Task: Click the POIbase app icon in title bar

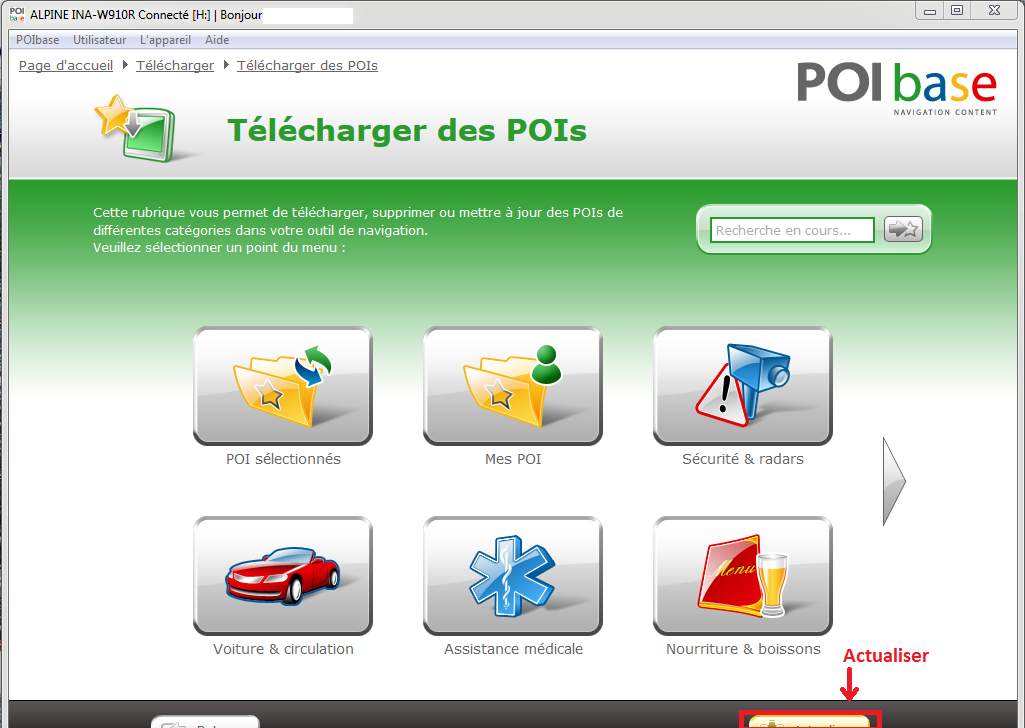Action: [x=17, y=15]
